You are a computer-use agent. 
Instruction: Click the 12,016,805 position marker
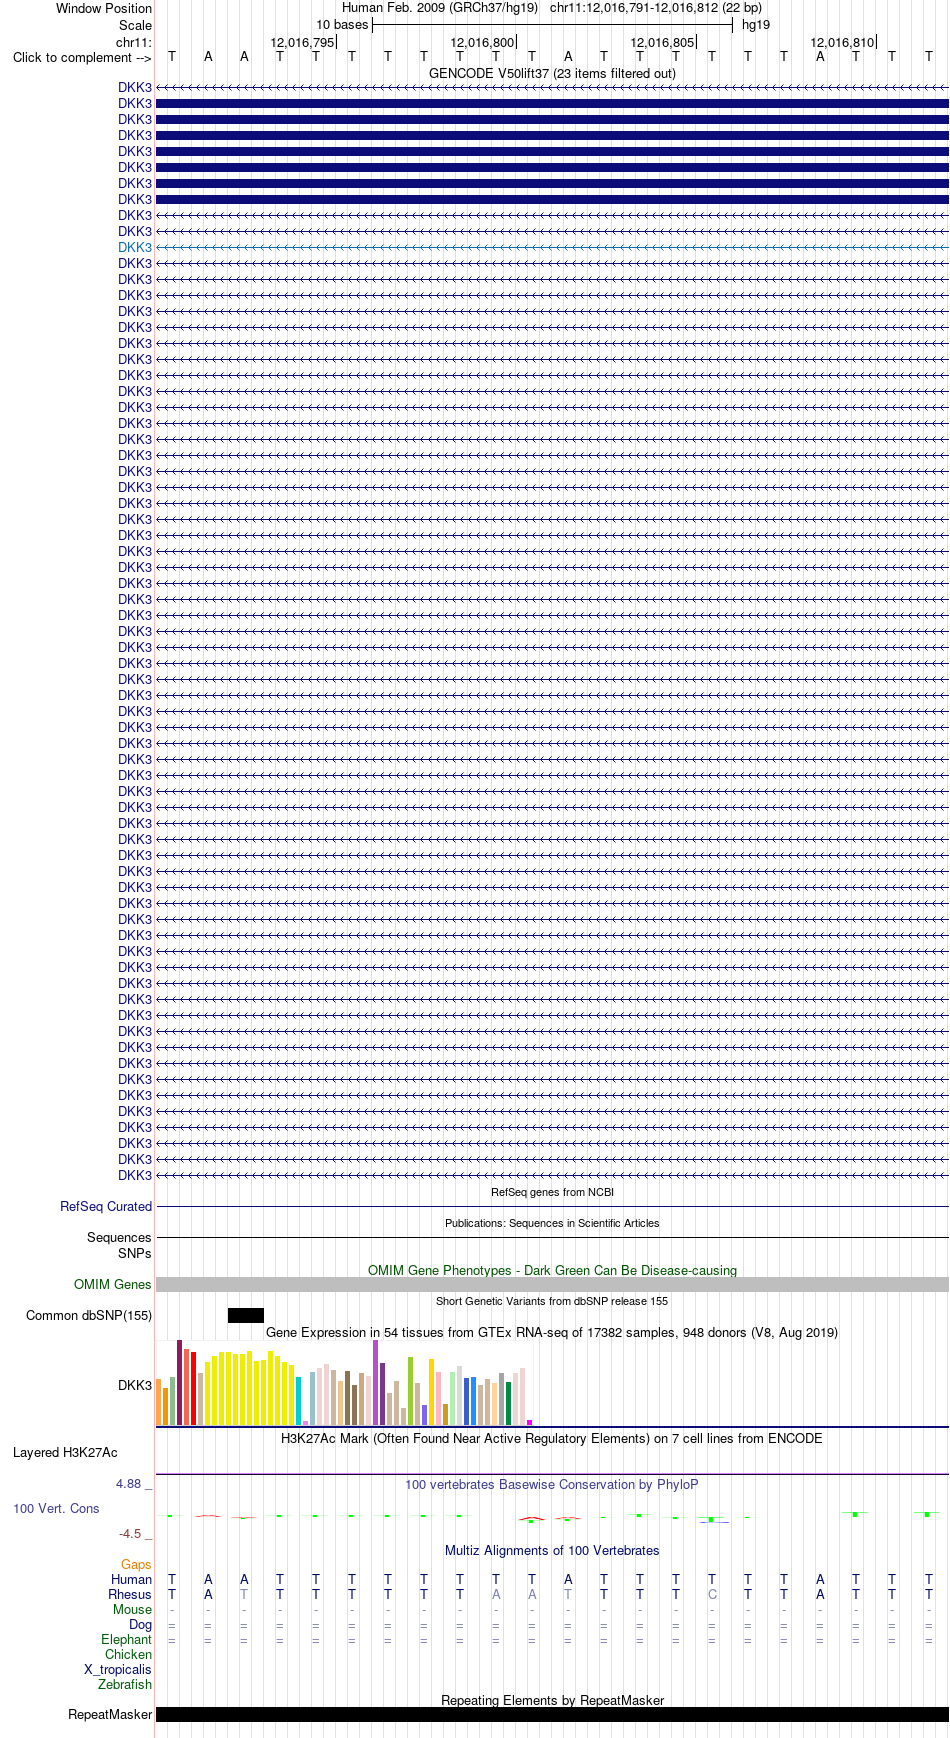coord(663,42)
